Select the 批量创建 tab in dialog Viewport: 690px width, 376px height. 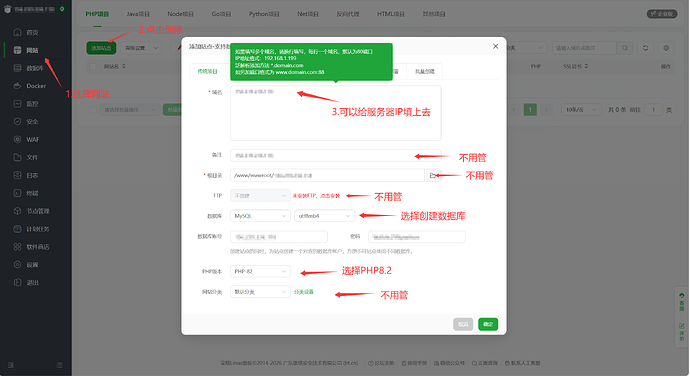click(425, 71)
